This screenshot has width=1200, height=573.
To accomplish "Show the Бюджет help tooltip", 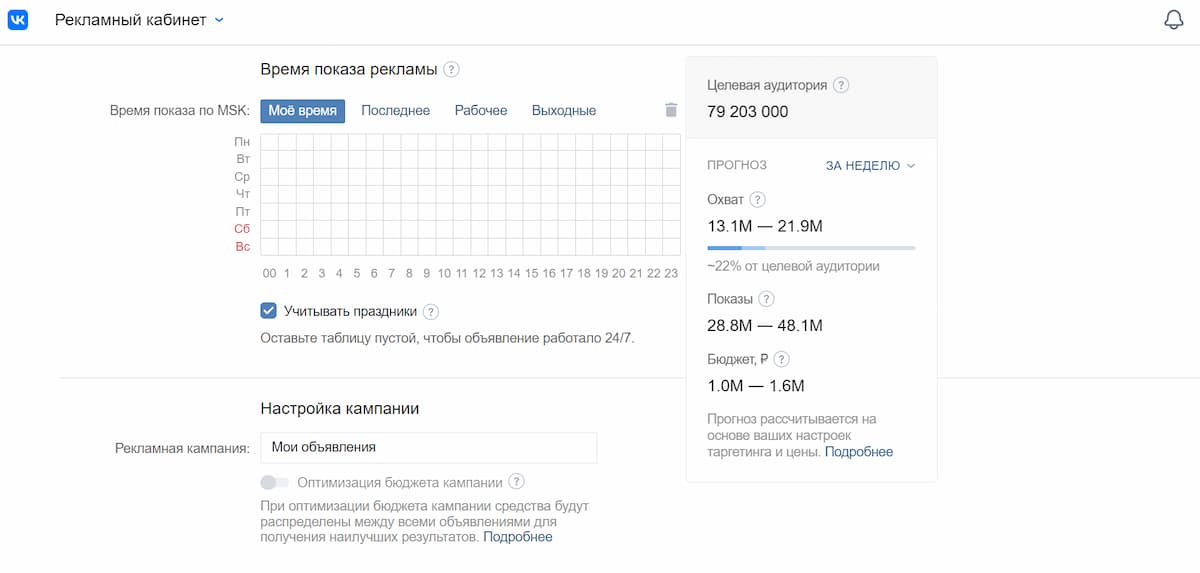I will click(782, 359).
